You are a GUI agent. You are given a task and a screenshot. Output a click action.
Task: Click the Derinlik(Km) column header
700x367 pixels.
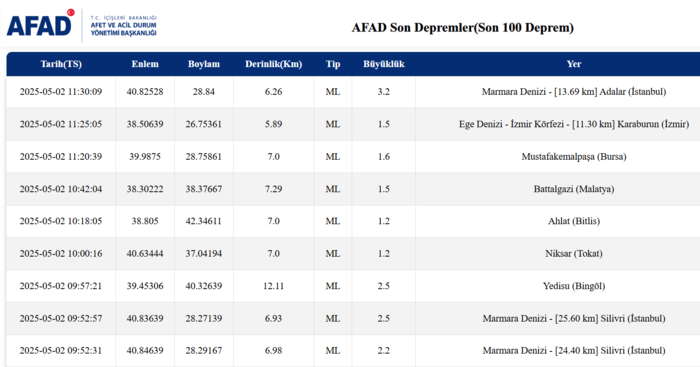273,64
